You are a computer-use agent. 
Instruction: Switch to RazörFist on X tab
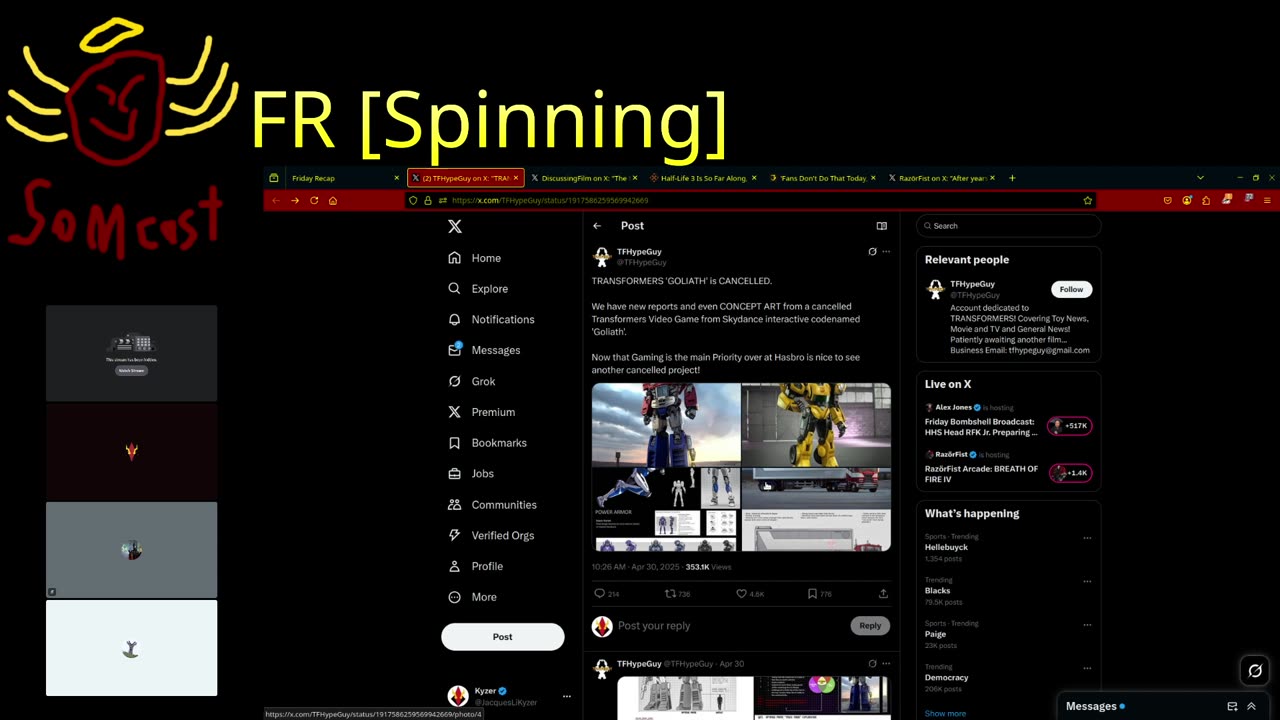tap(941, 178)
